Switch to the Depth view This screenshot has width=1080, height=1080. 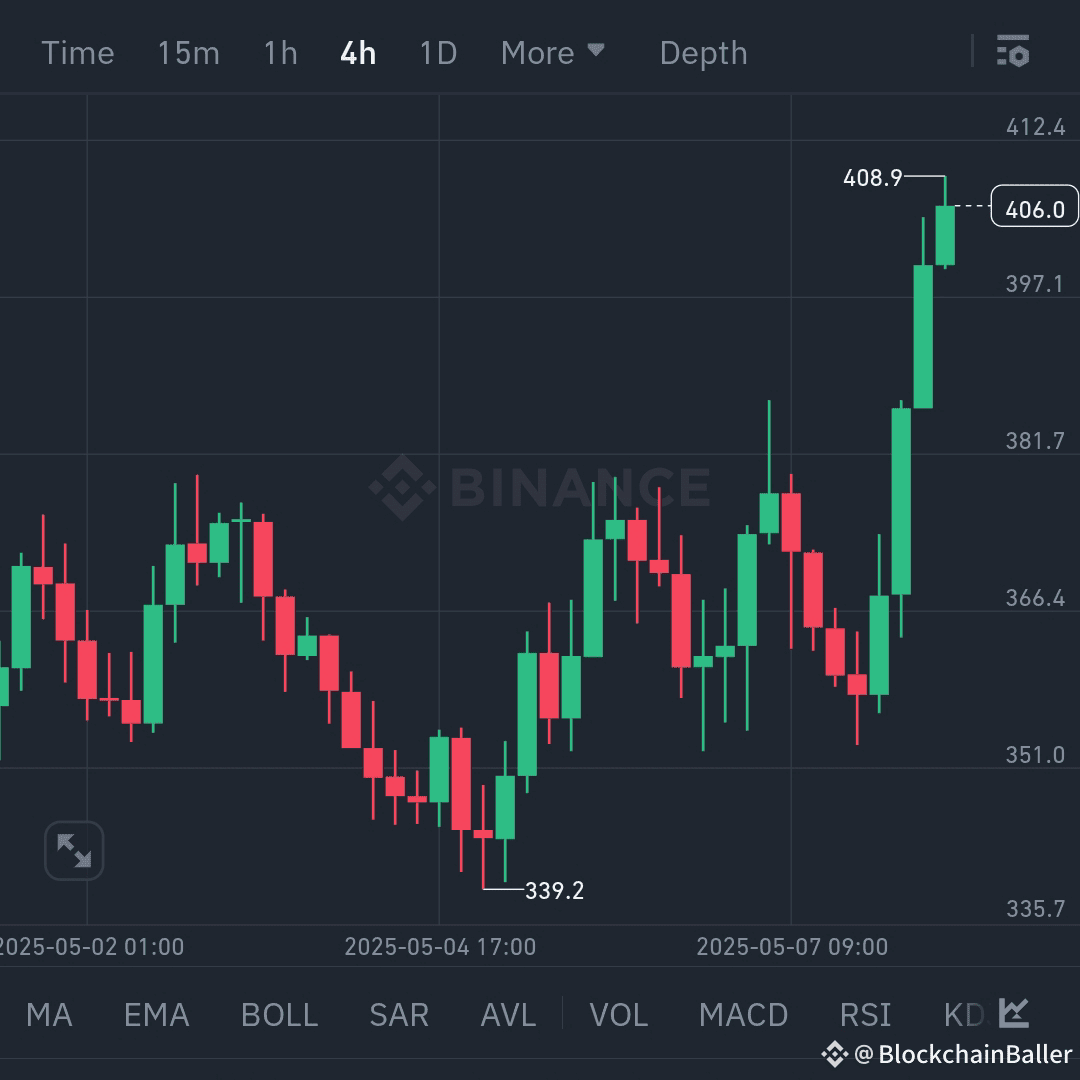click(703, 53)
